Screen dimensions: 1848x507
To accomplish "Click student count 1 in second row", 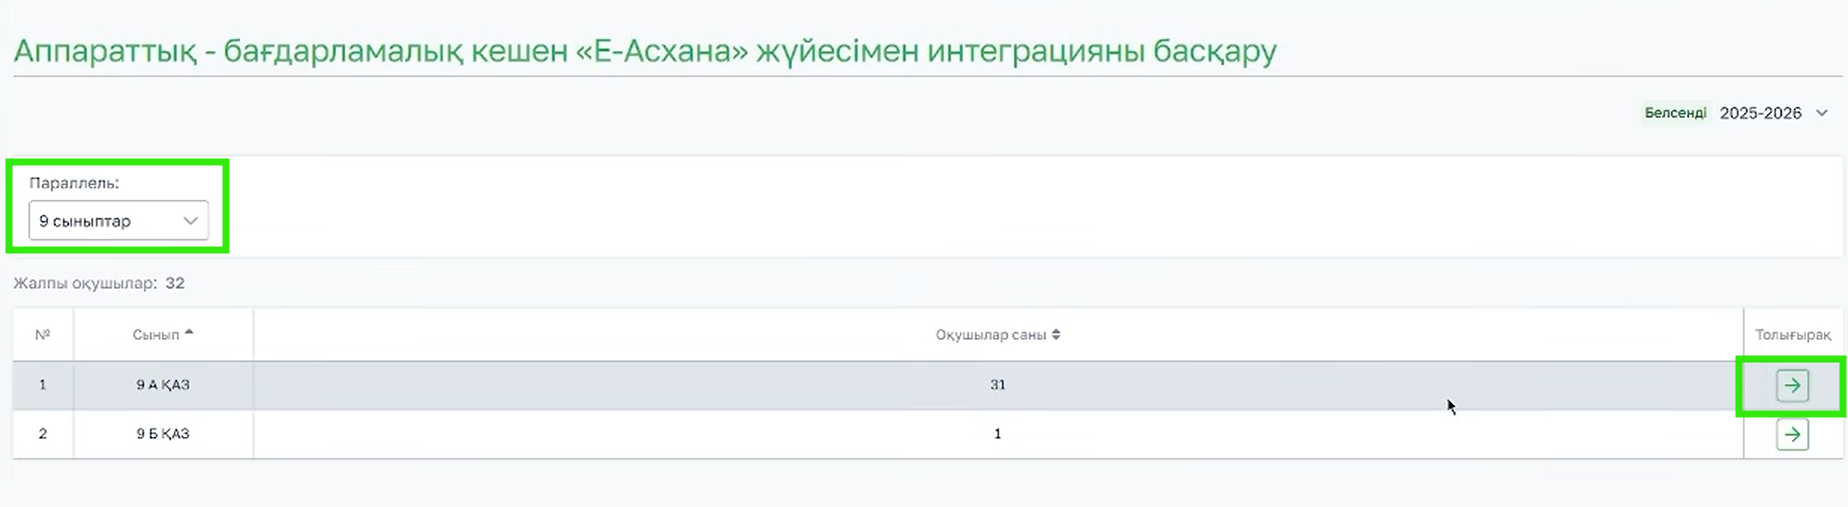I will [997, 434].
